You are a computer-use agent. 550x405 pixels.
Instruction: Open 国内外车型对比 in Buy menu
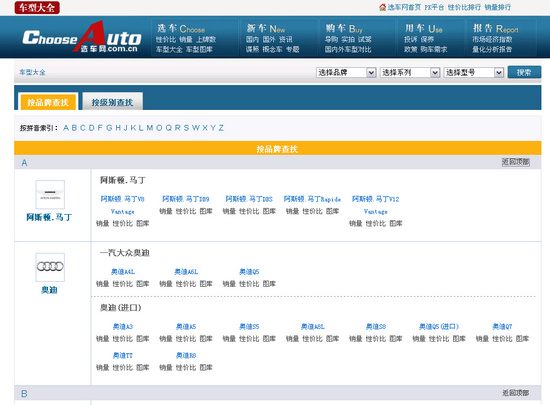click(348, 49)
